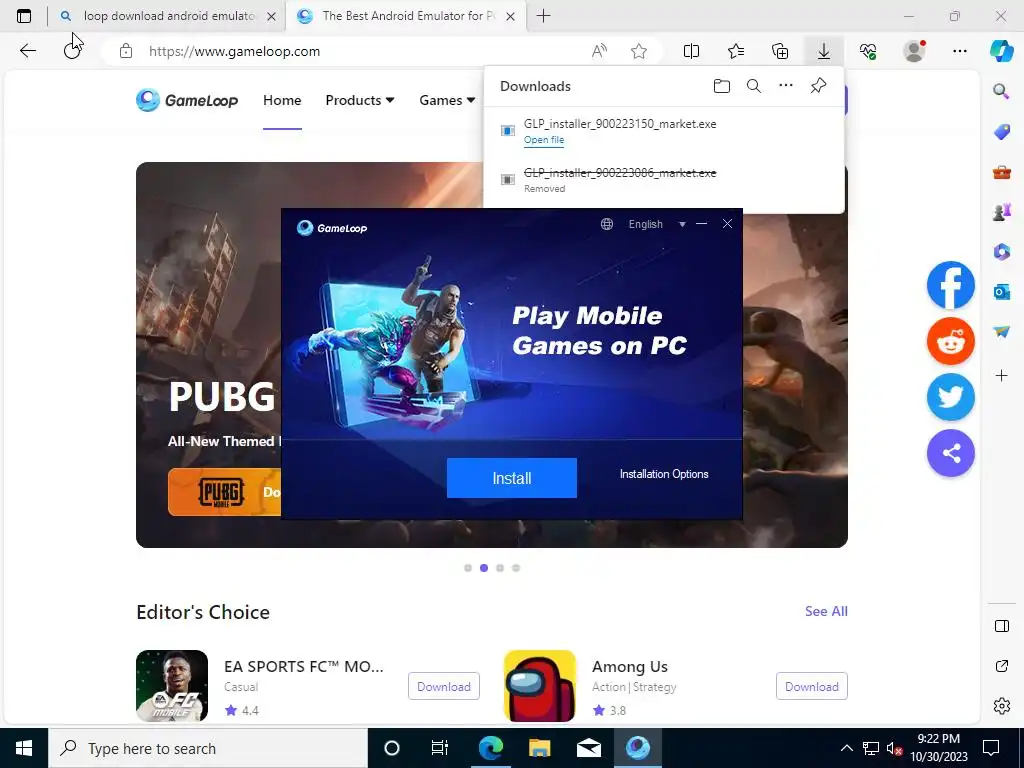Open a new browser tab
The height and width of the screenshot is (768, 1024).
point(543,16)
